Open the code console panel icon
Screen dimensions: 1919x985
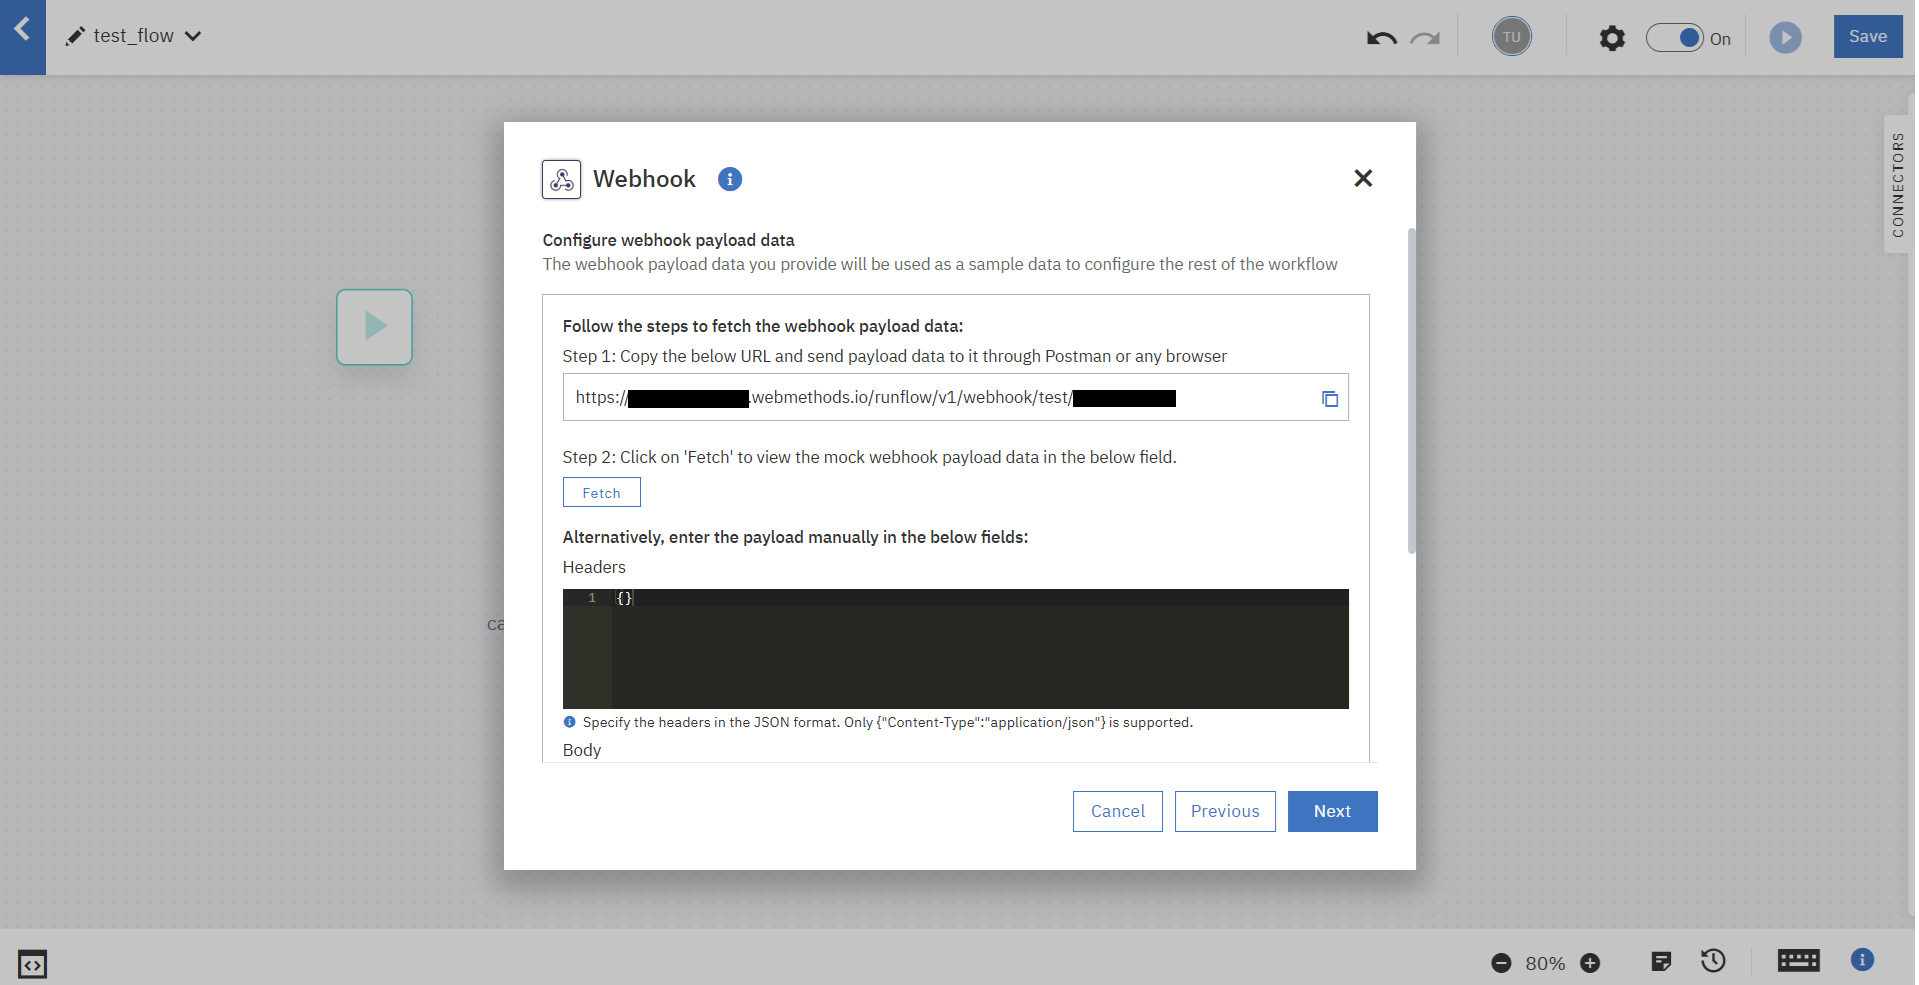pyautogui.click(x=32, y=964)
